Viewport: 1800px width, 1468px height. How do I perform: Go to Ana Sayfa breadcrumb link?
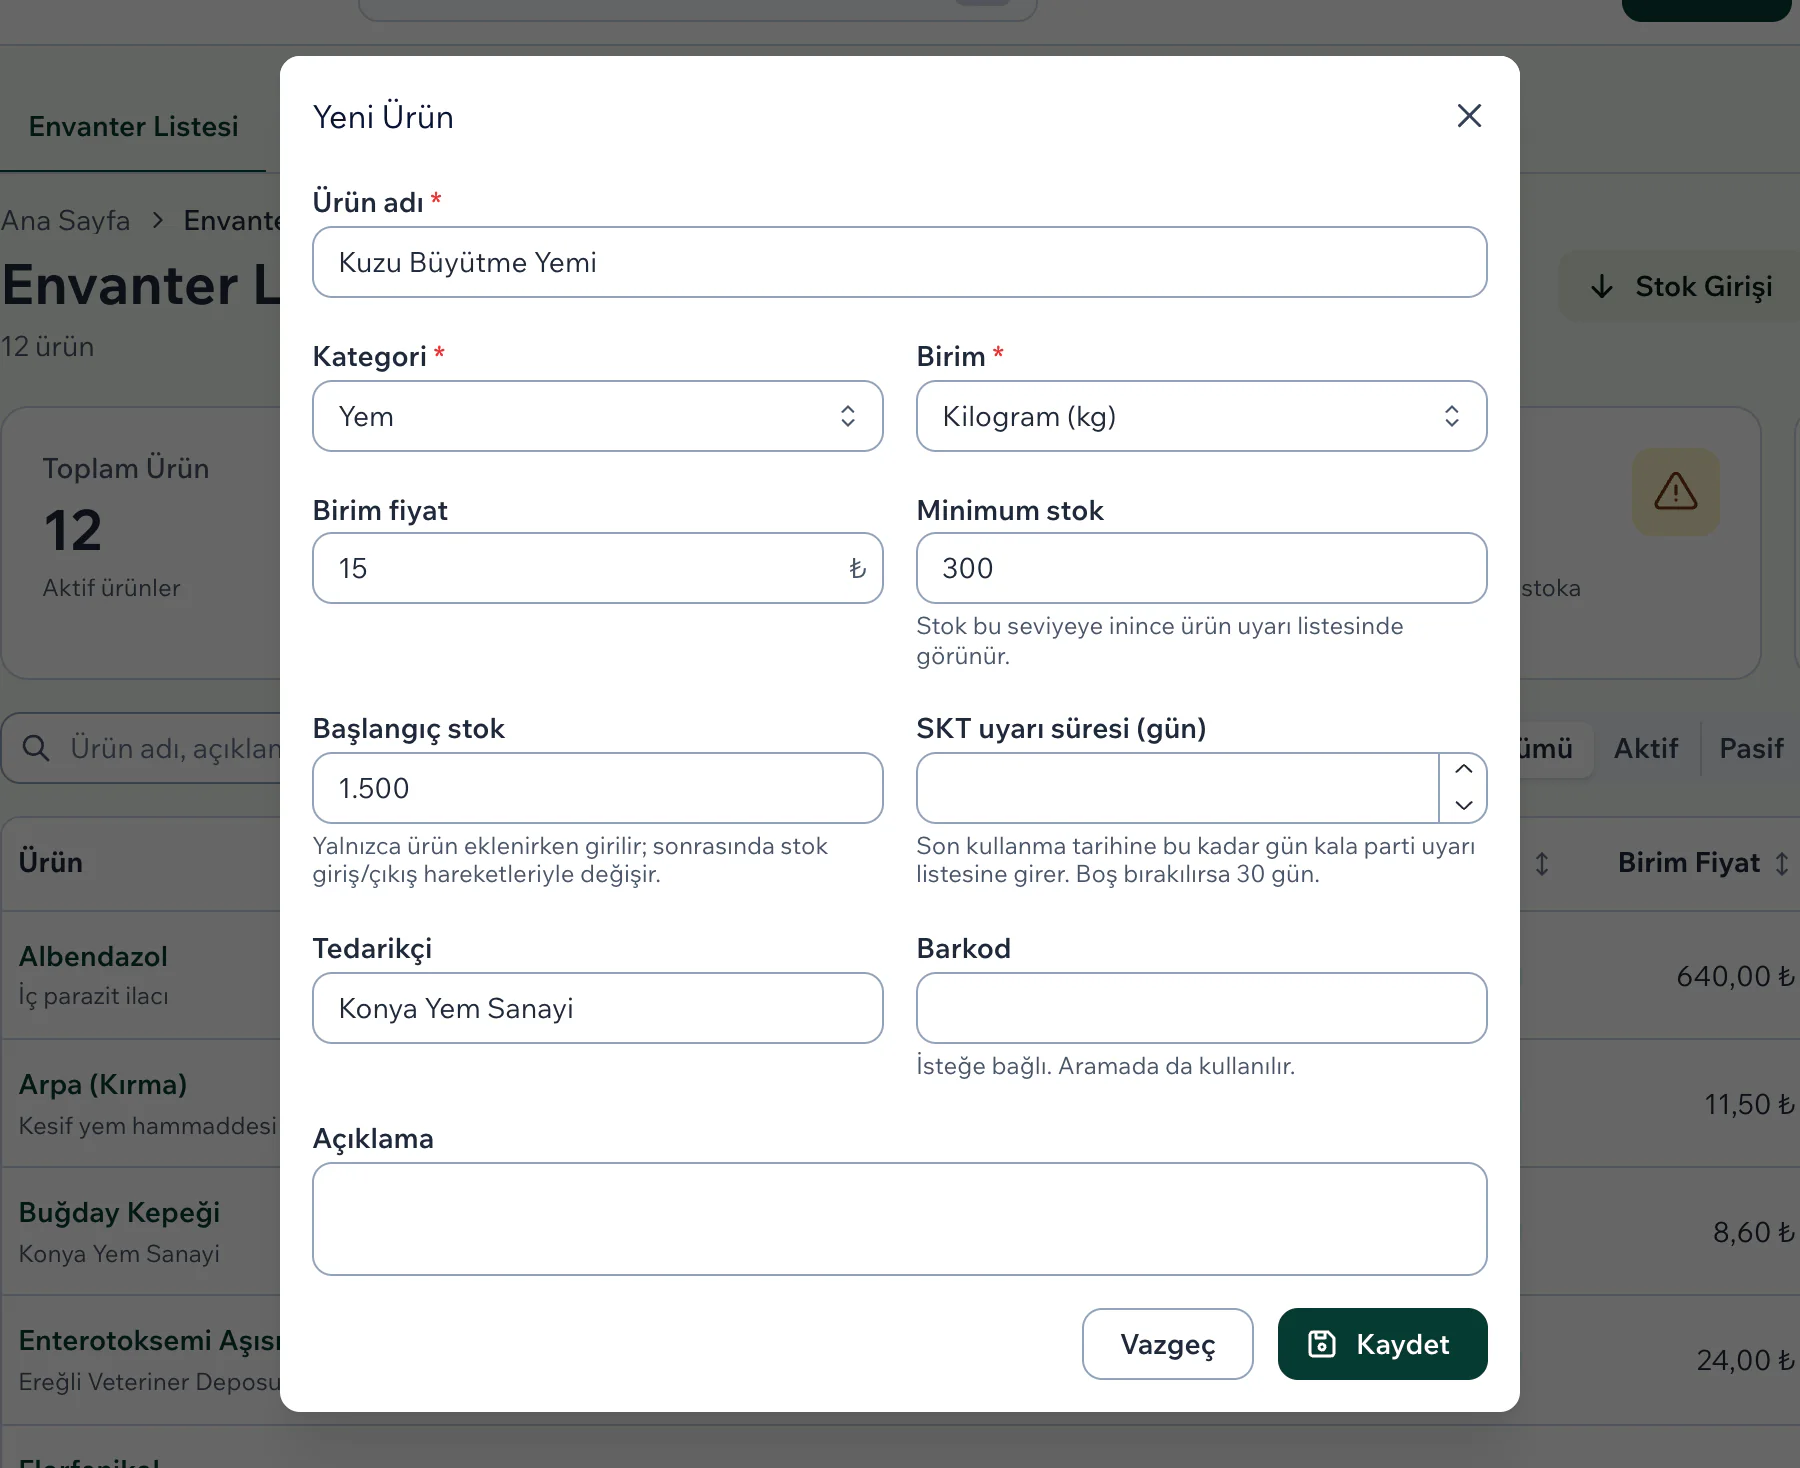[x=66, y=220]
